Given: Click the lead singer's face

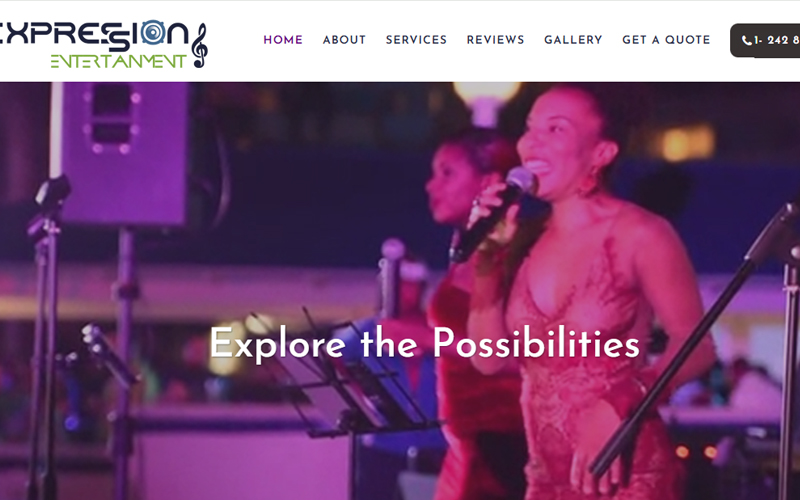Looking at the screenshot, I should [x=552, y=145].
